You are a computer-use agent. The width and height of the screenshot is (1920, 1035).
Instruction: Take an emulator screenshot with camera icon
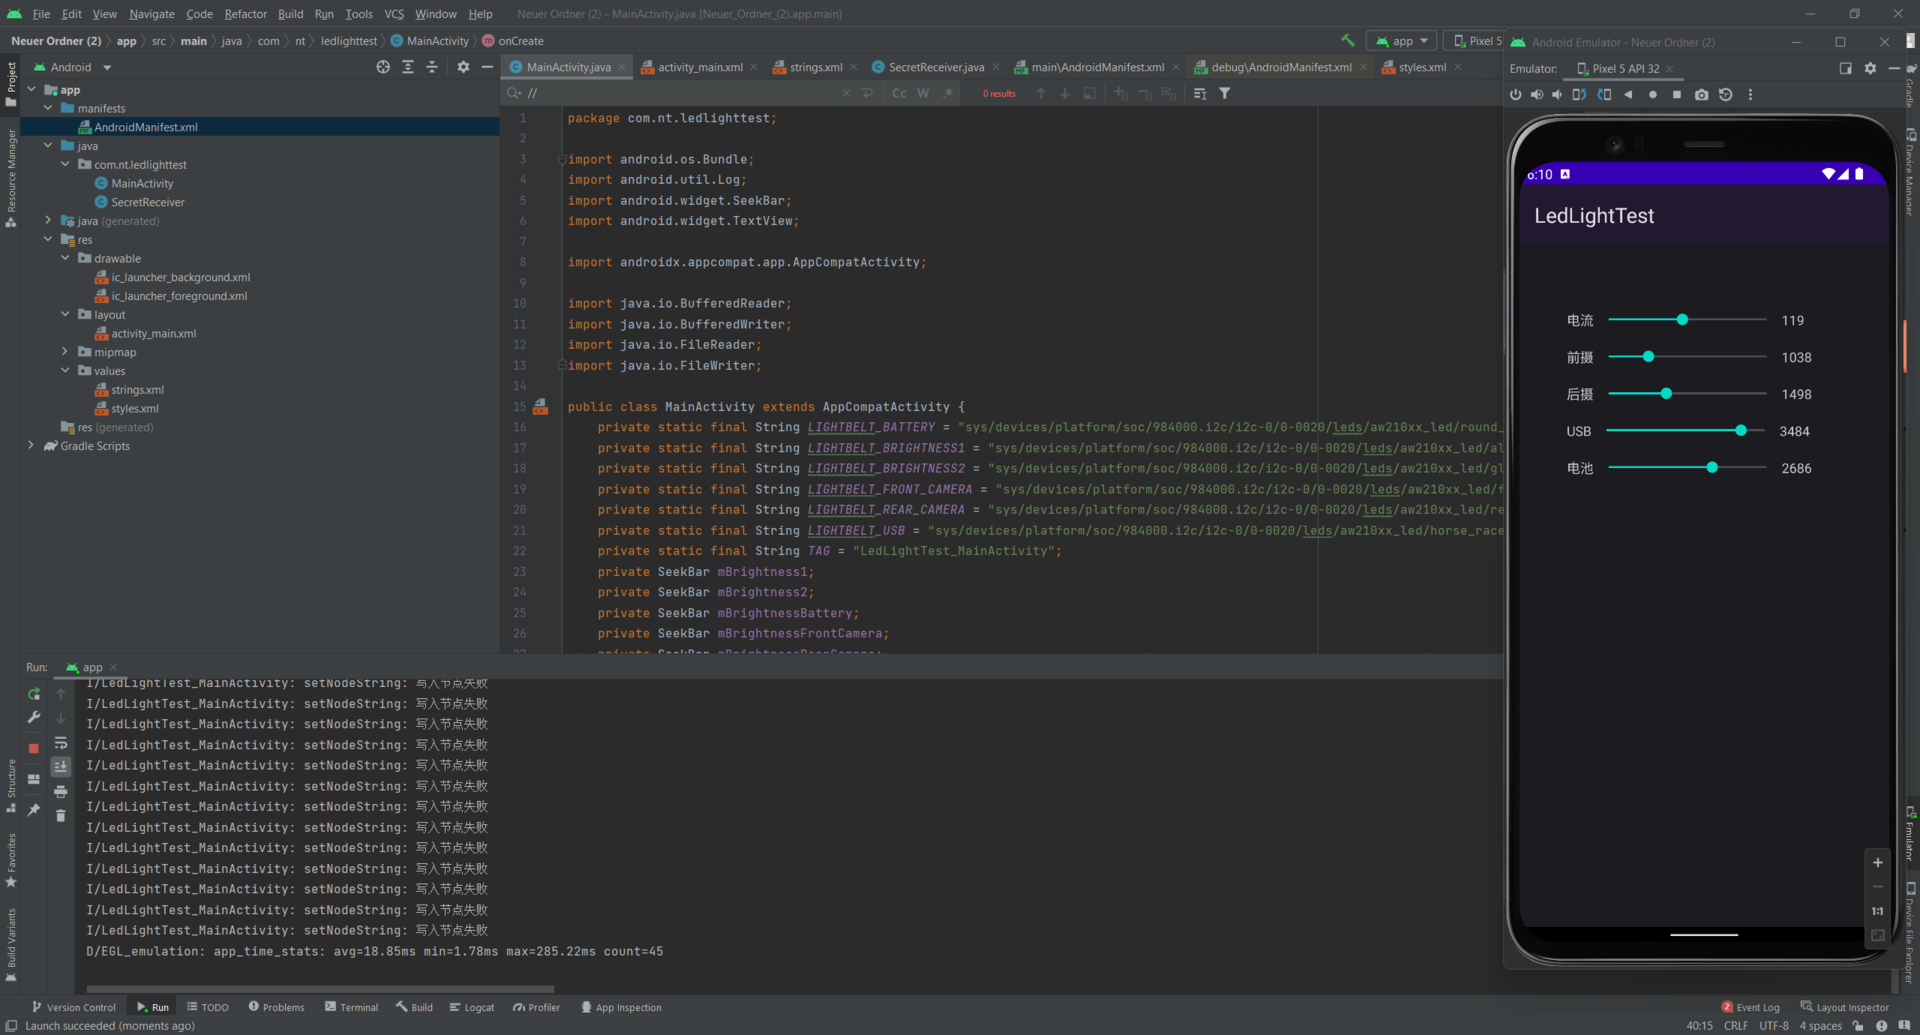coord(1701,95)
